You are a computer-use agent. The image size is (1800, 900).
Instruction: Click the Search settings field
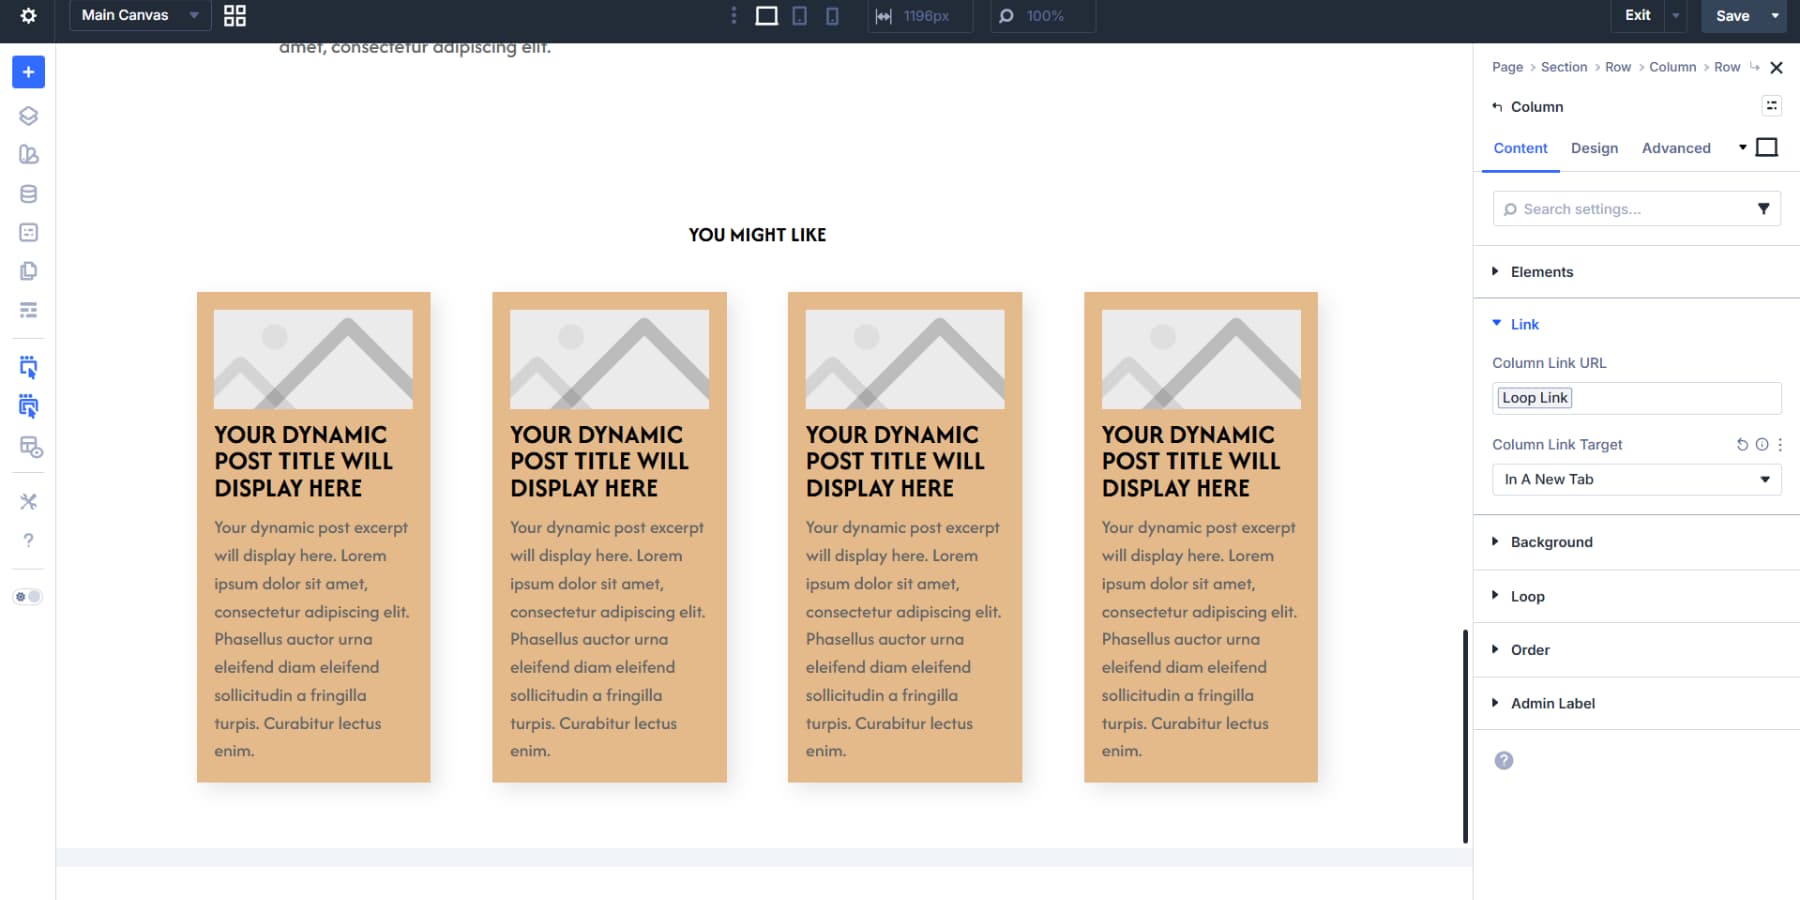(x=1620, y=208)
